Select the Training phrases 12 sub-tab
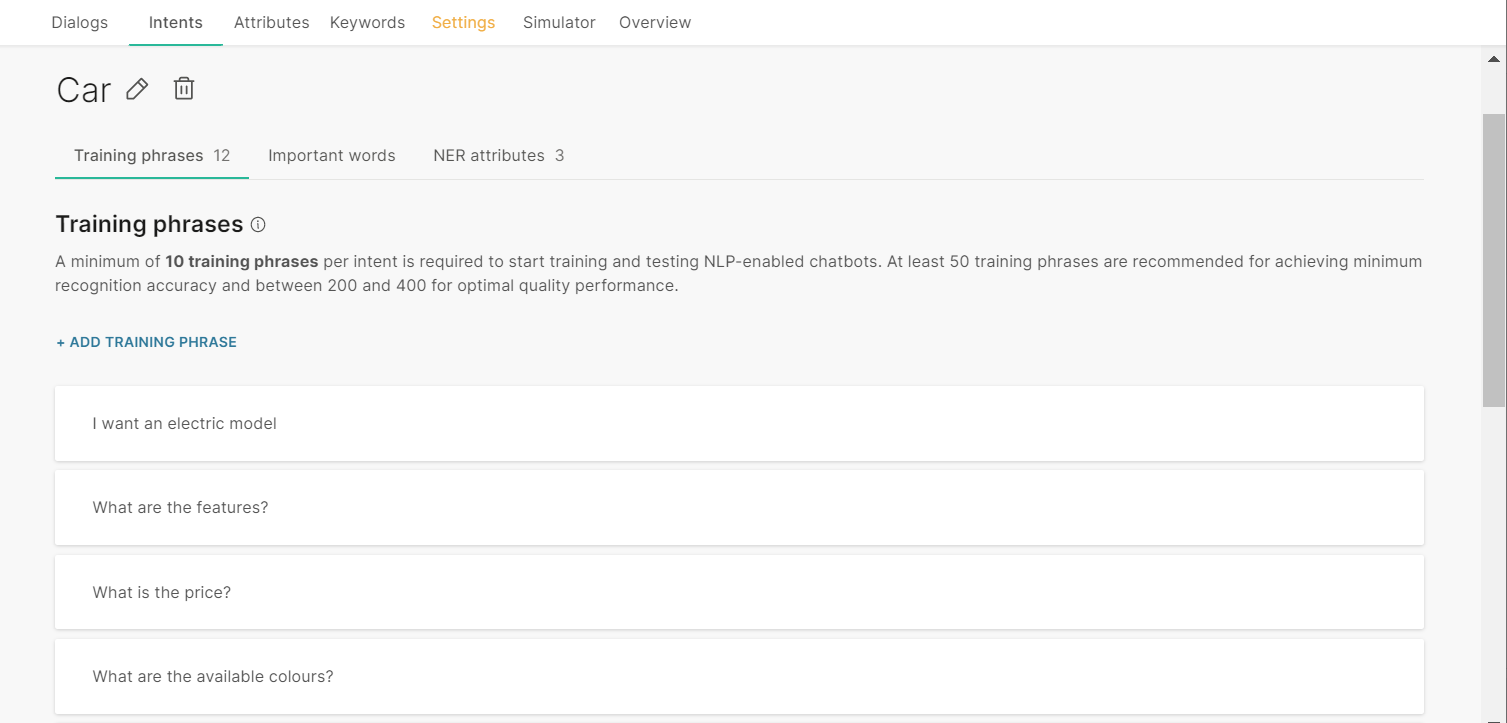This screenshot has width=1507, height=723. pyautogui.click(x=152, y=155)
